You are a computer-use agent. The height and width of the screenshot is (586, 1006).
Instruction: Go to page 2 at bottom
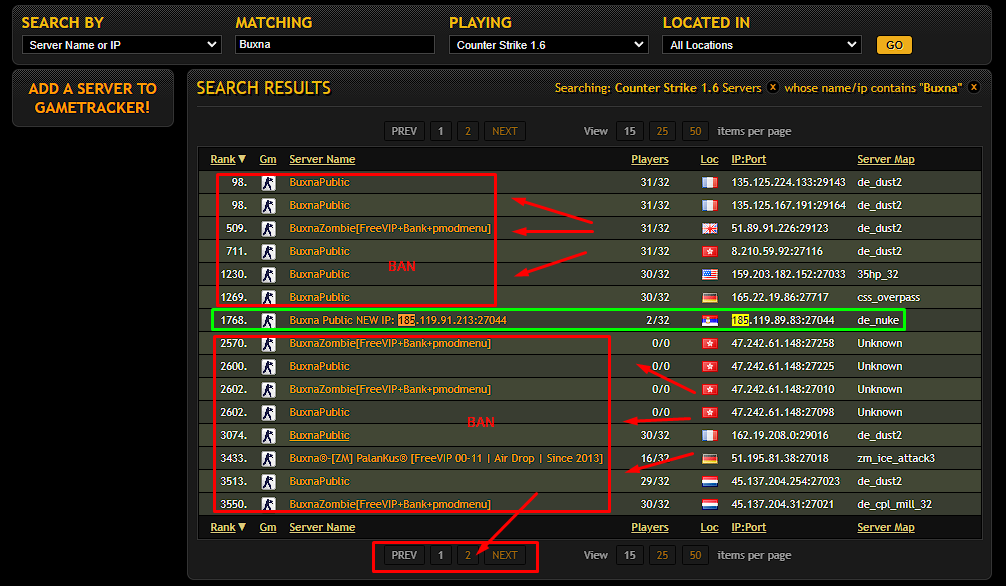[468, 555]
